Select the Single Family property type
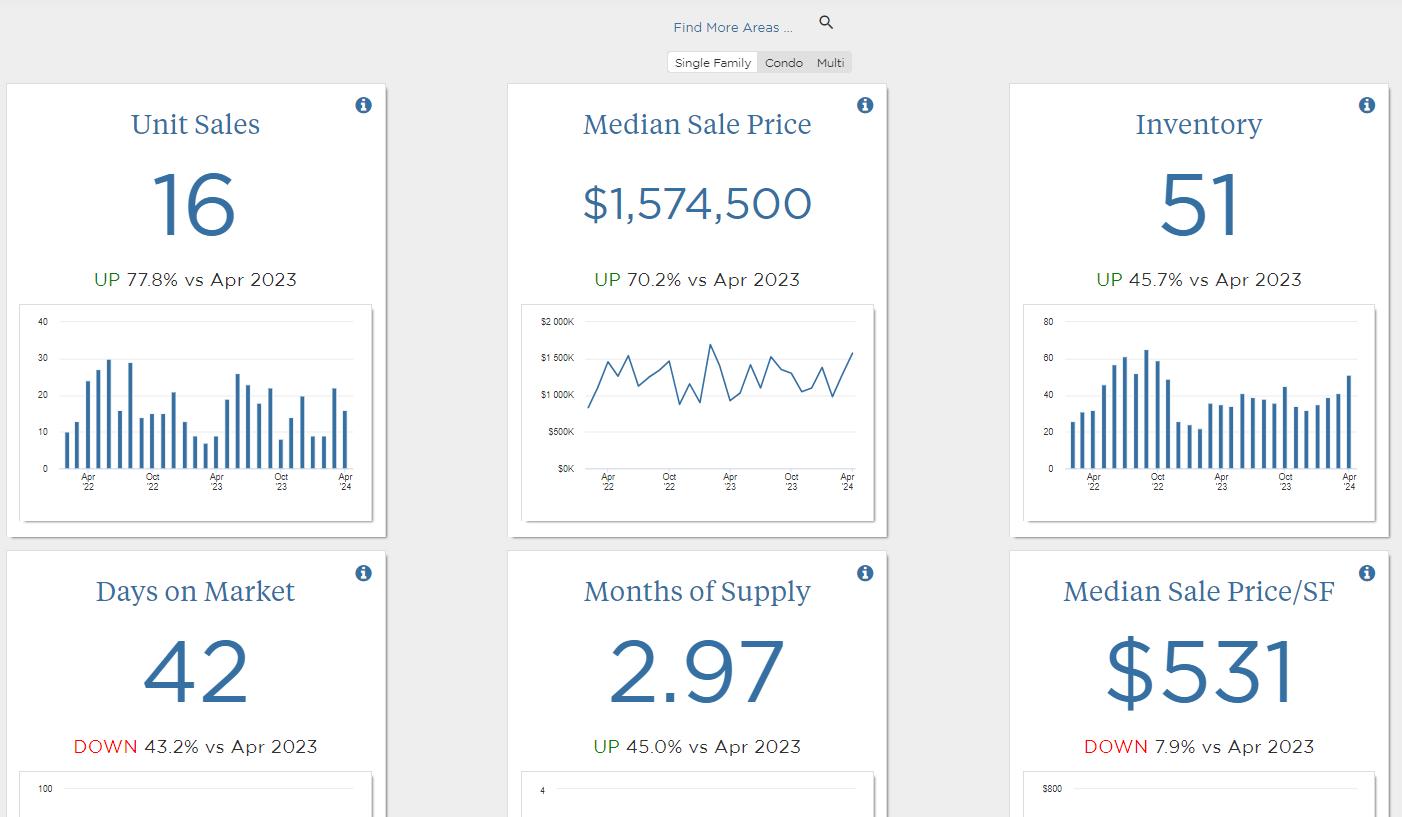Screen dimensions: 1402x817 713,63
